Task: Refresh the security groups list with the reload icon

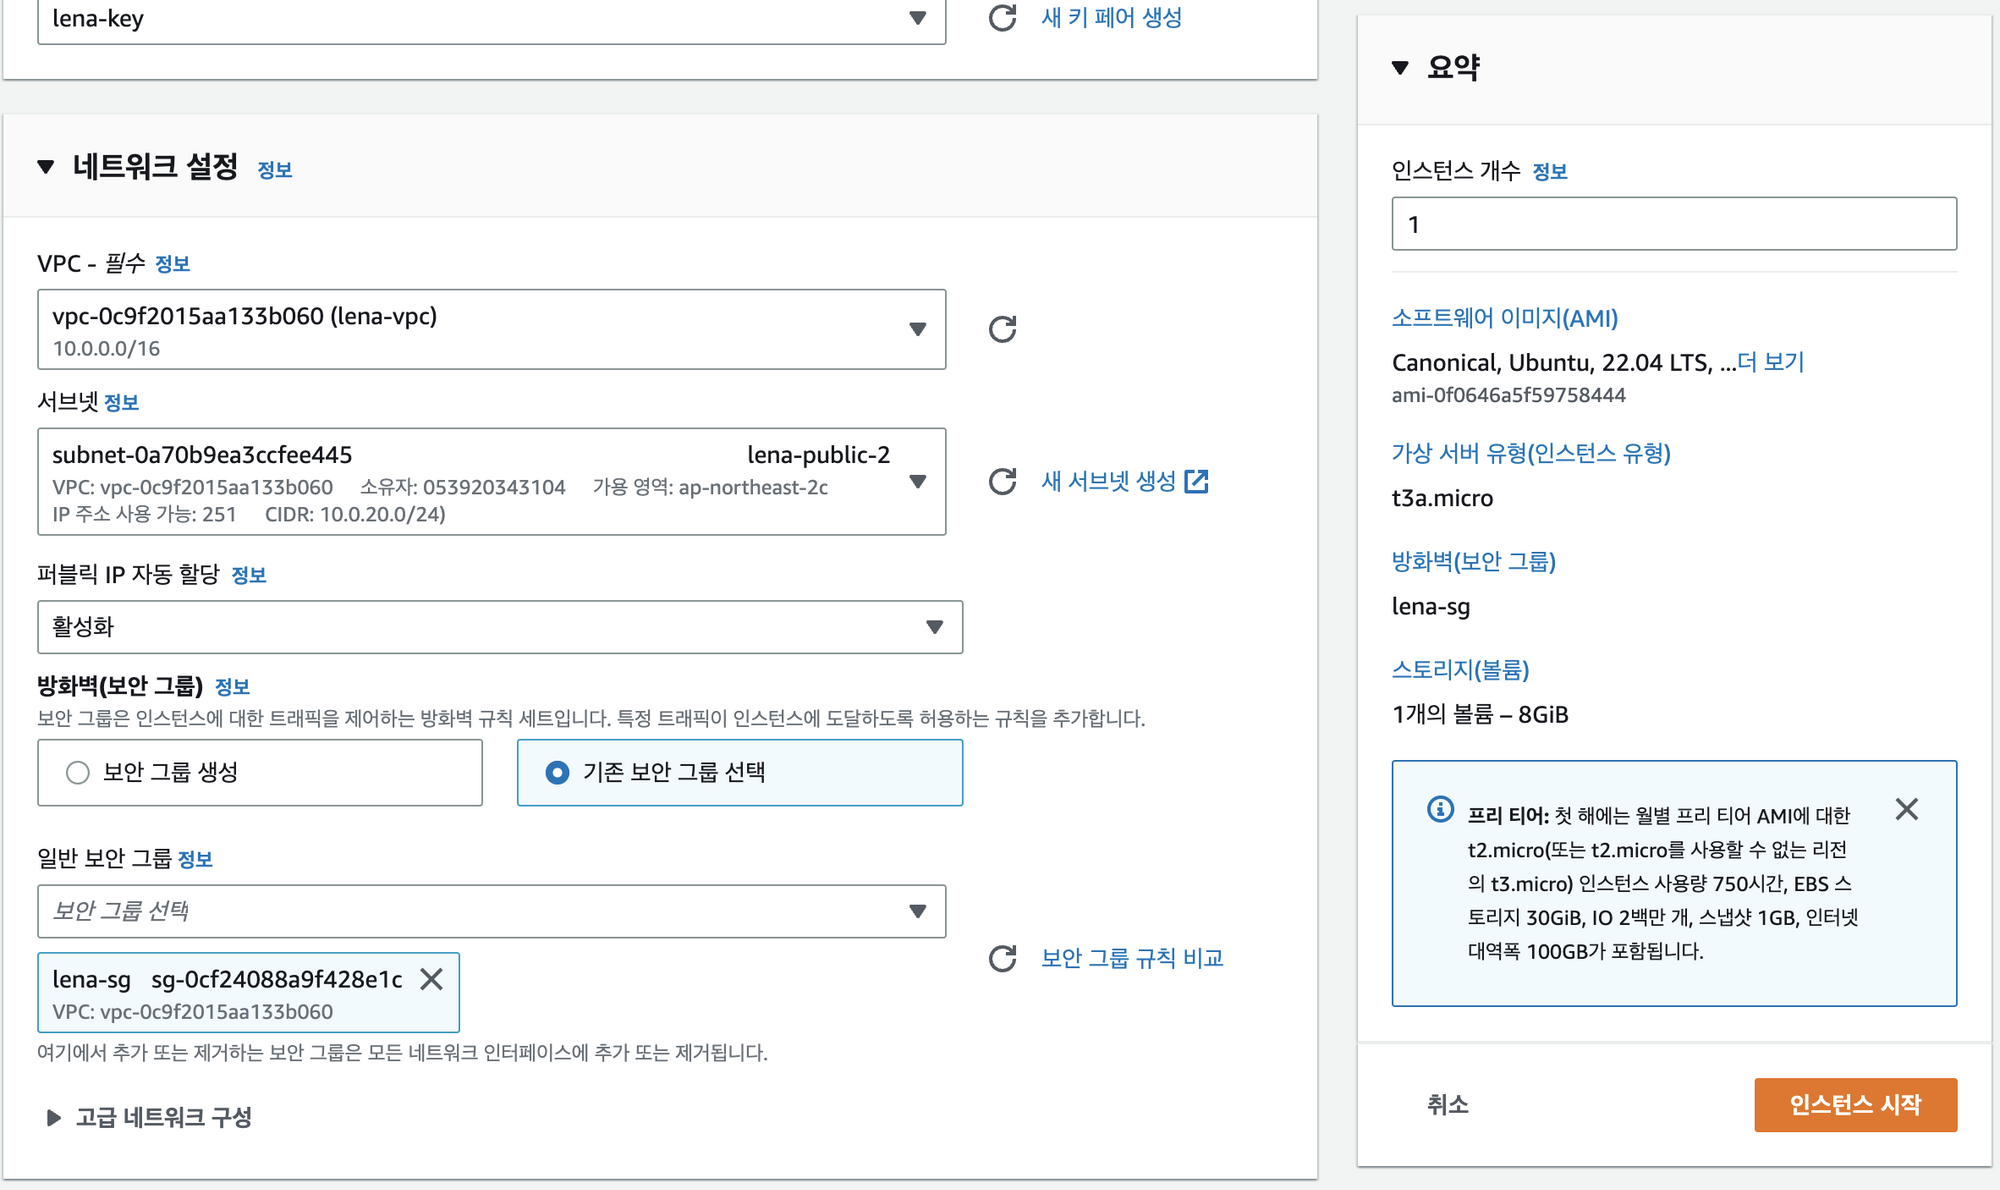Action: coord(1002,958)
